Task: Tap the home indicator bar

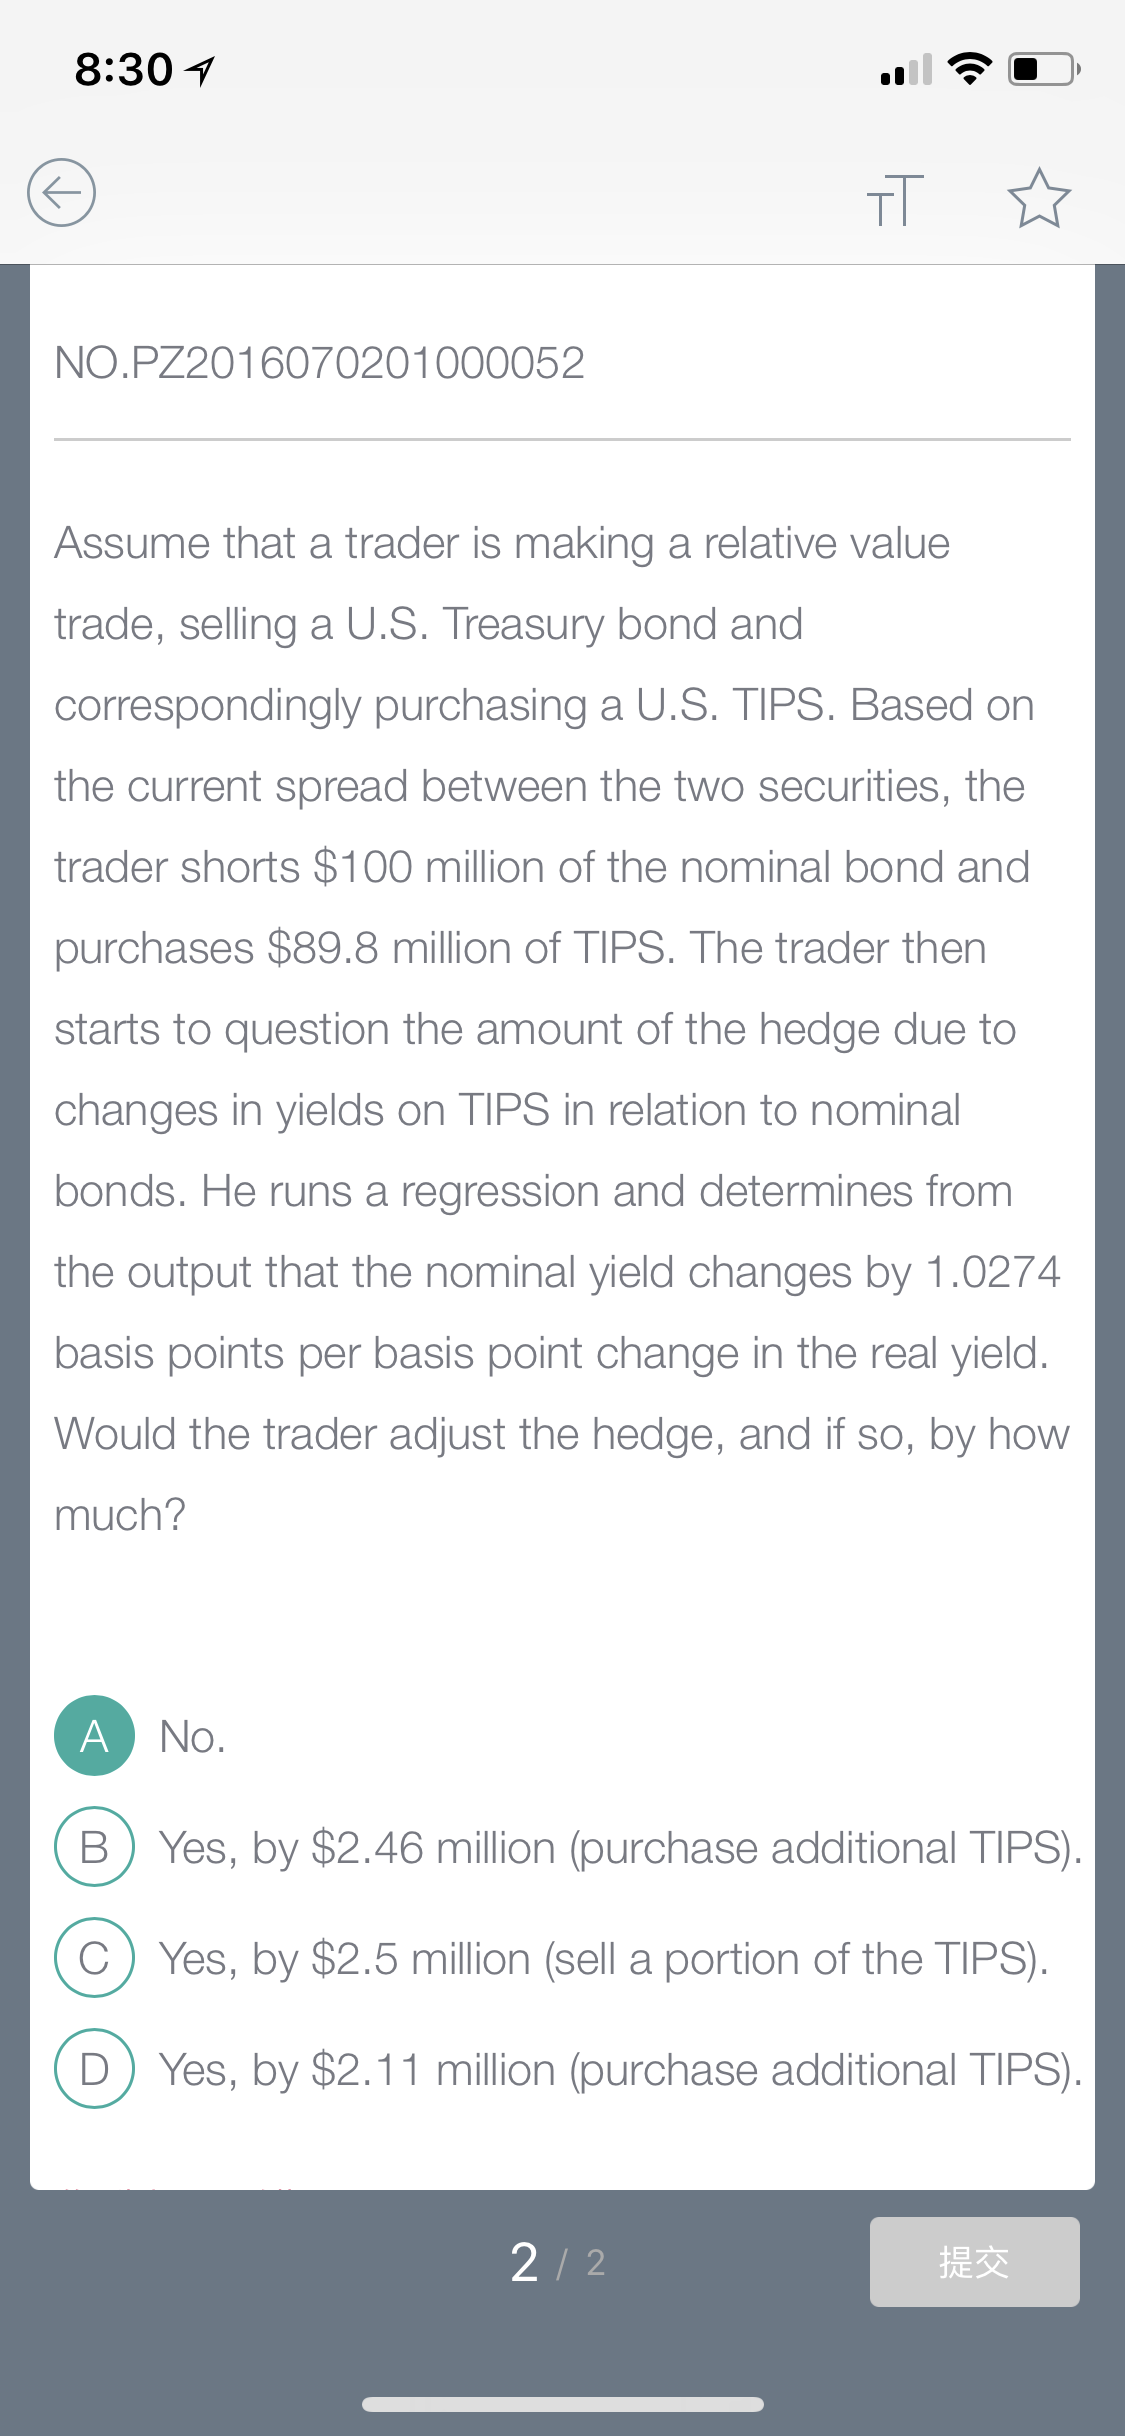Action: (563, 2404)
